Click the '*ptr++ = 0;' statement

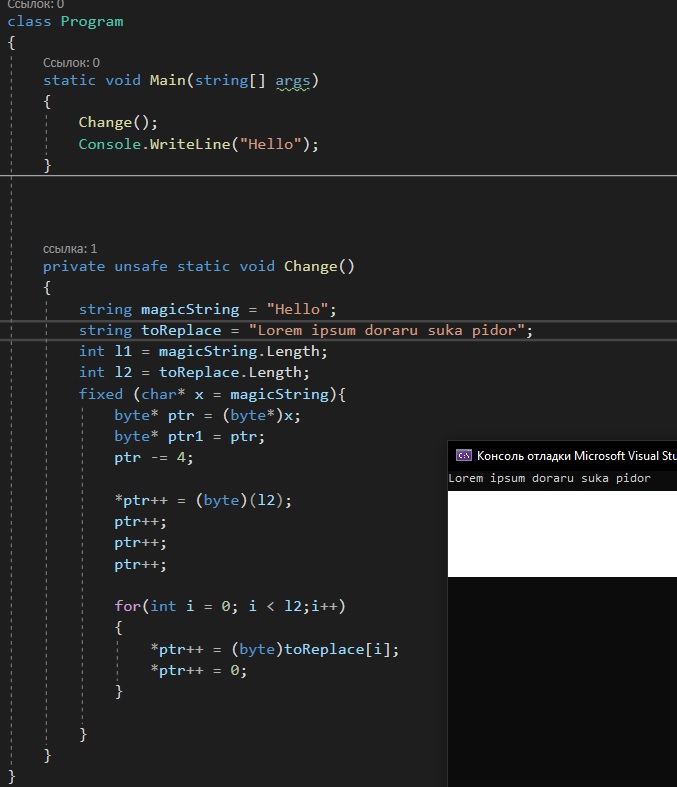point(198,671)
